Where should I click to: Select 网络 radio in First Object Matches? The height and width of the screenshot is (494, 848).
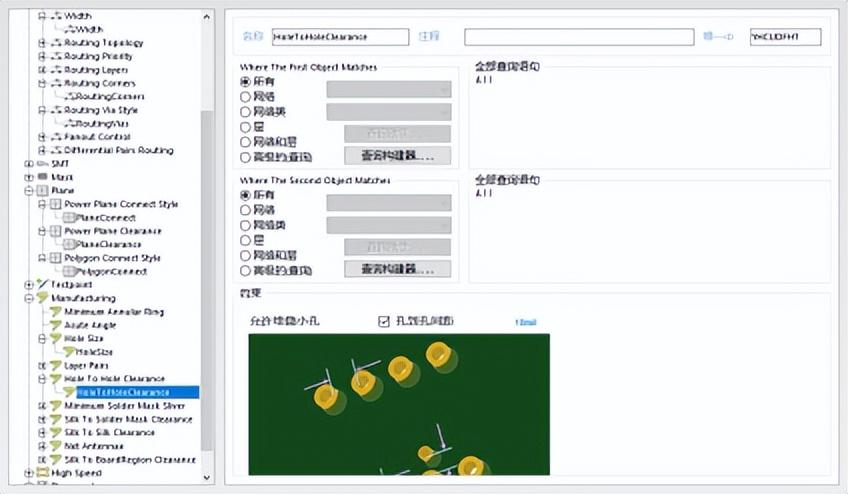point(246,97)
